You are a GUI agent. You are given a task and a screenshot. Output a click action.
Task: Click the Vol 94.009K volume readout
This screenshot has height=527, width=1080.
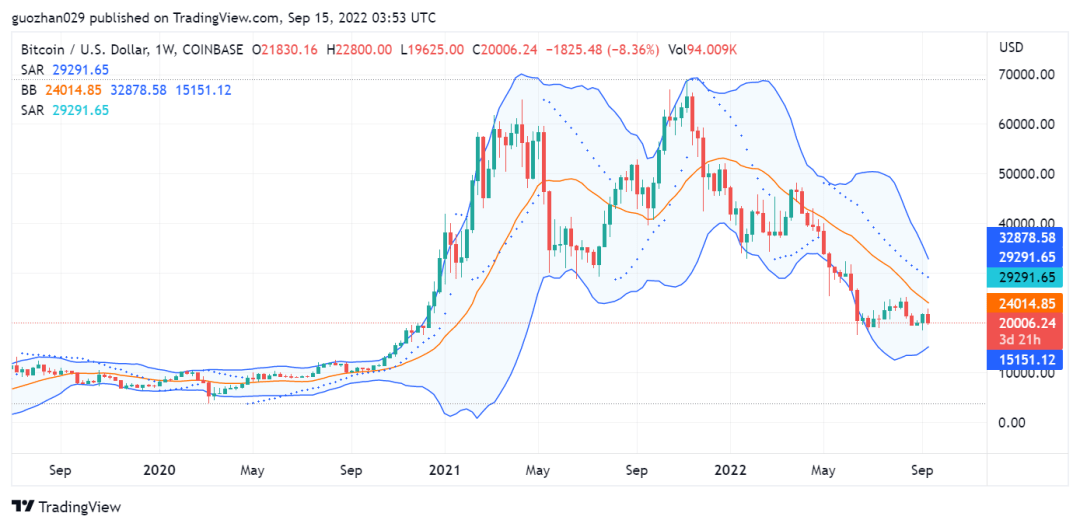tap(703, 49)
